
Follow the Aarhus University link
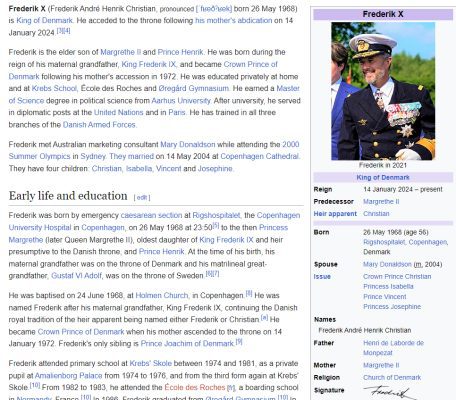[x=181, y=101]
